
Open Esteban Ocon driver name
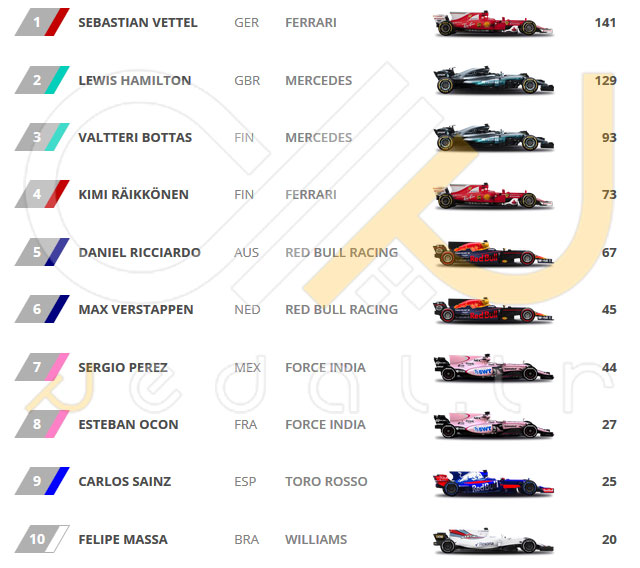pyautogui.click(x=128, y=425)
